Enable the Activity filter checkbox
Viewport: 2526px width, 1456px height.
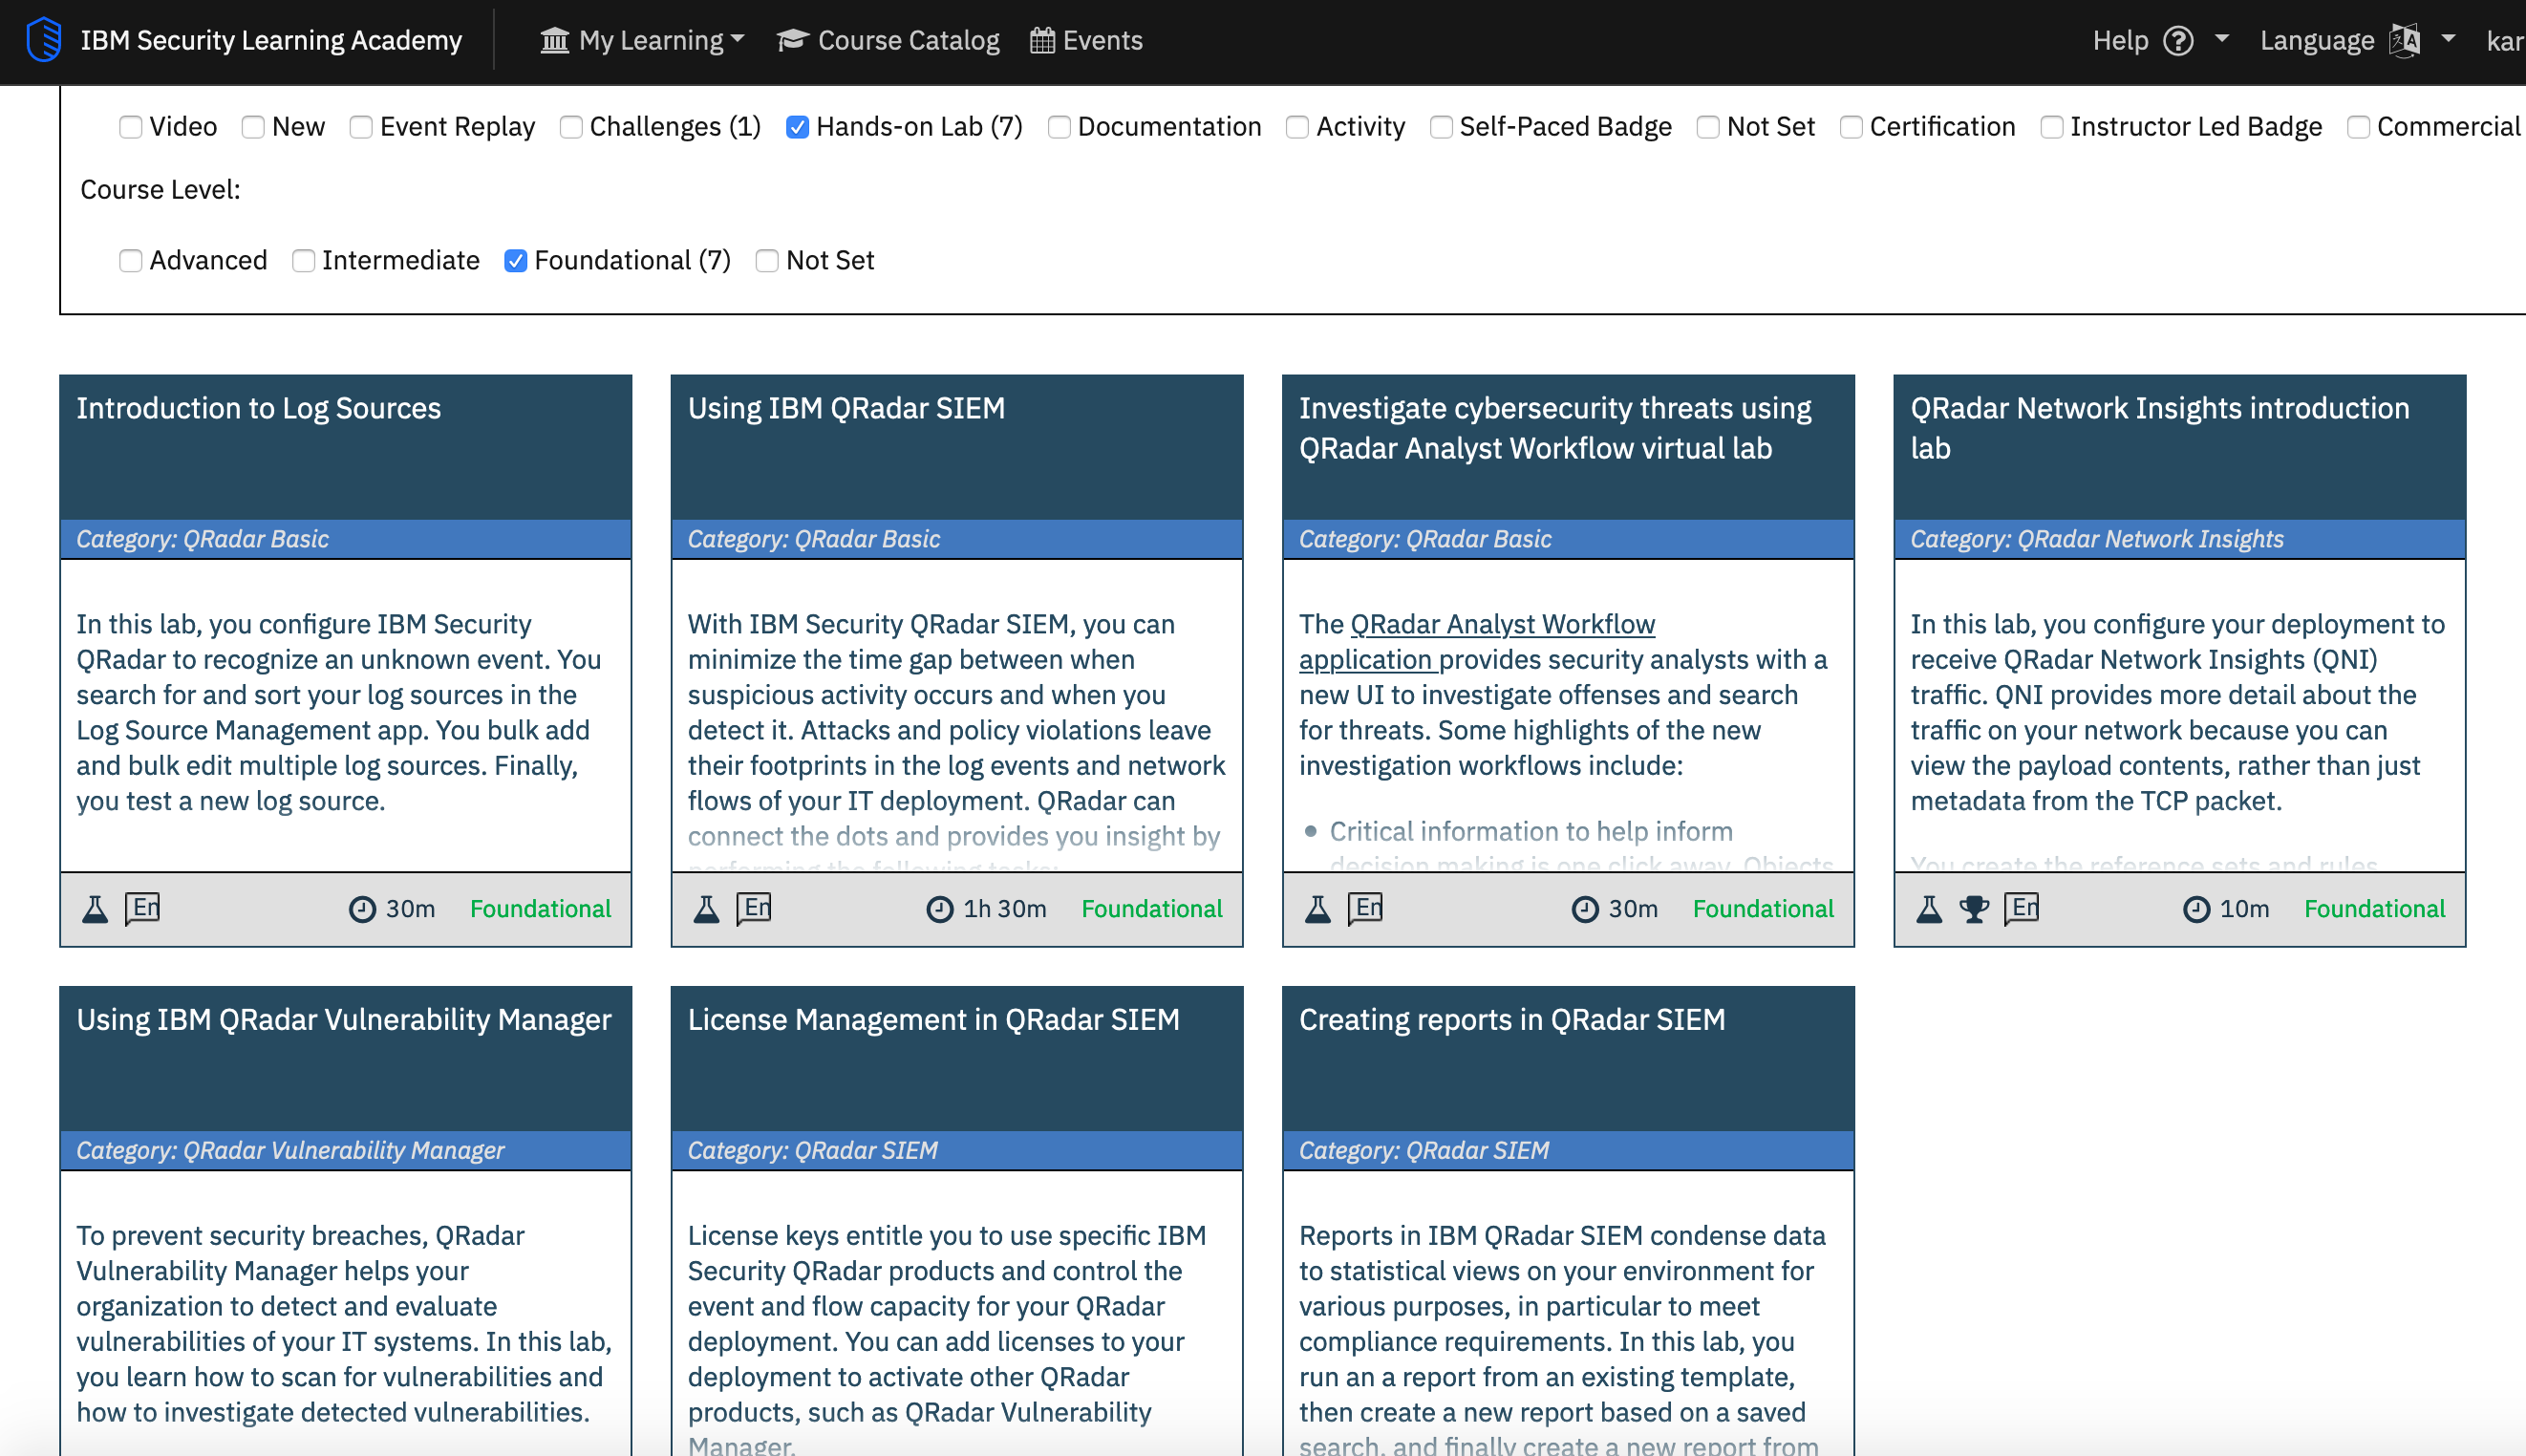coord(1297,127)
